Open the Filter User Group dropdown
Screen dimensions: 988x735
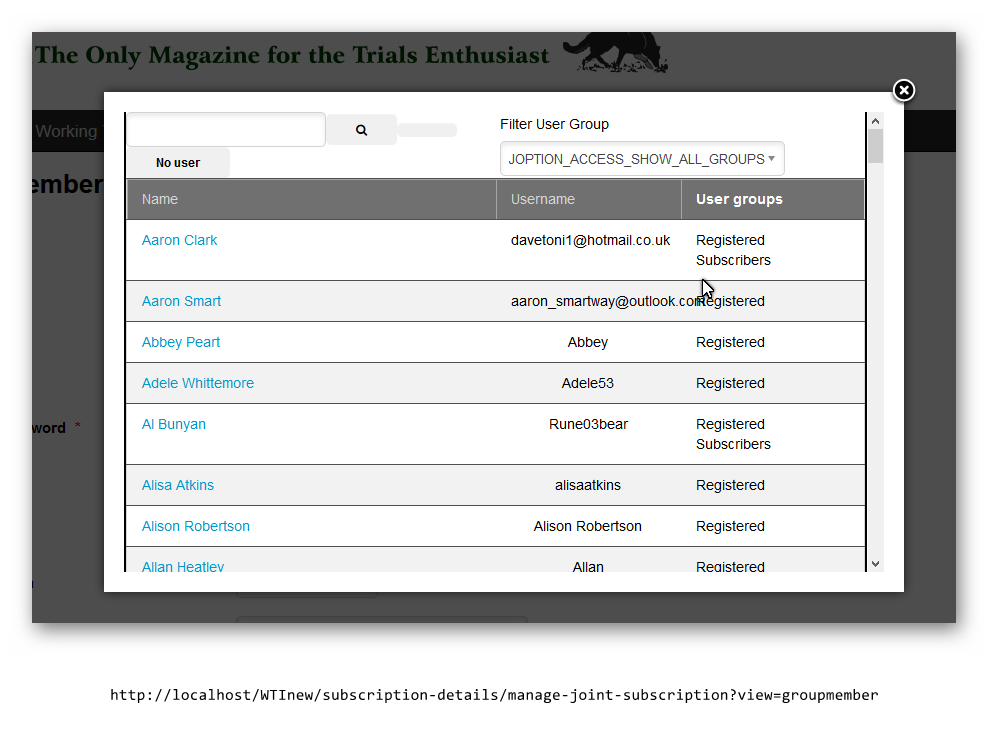click(641, 159)
